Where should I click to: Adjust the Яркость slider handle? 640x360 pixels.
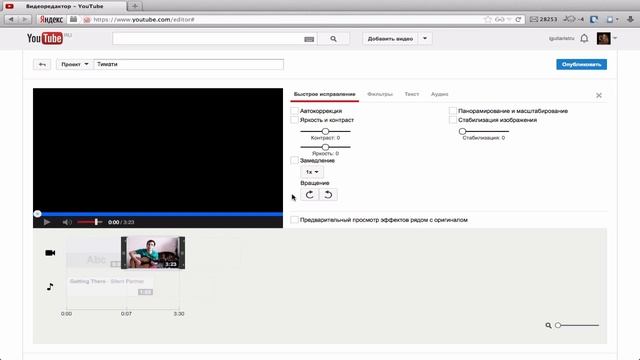325,147
